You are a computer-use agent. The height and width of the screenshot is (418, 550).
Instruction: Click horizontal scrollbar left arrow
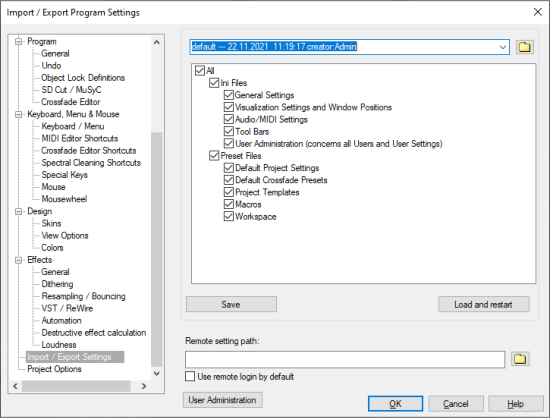[15, 386]
